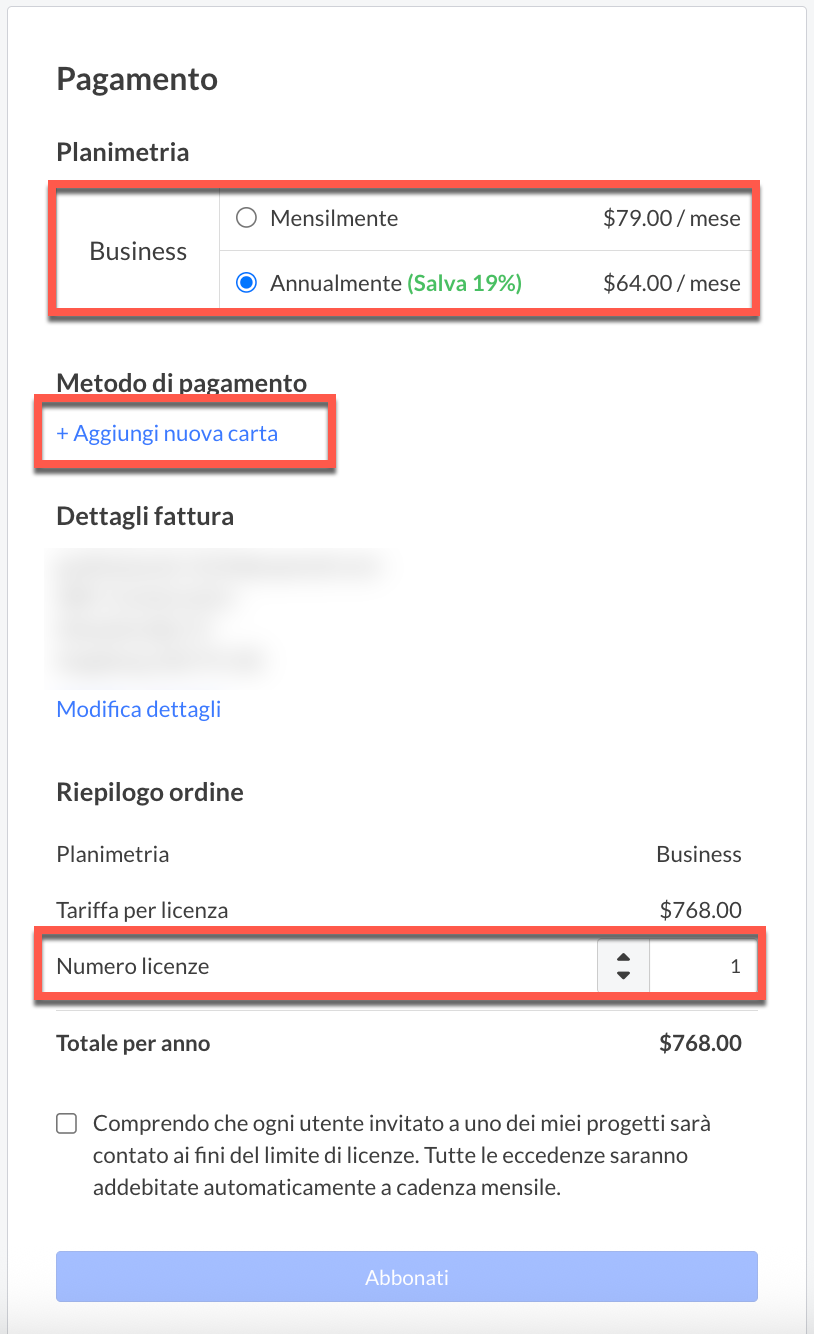
Task: Click the green Salva 19% label
Action: 464,283
